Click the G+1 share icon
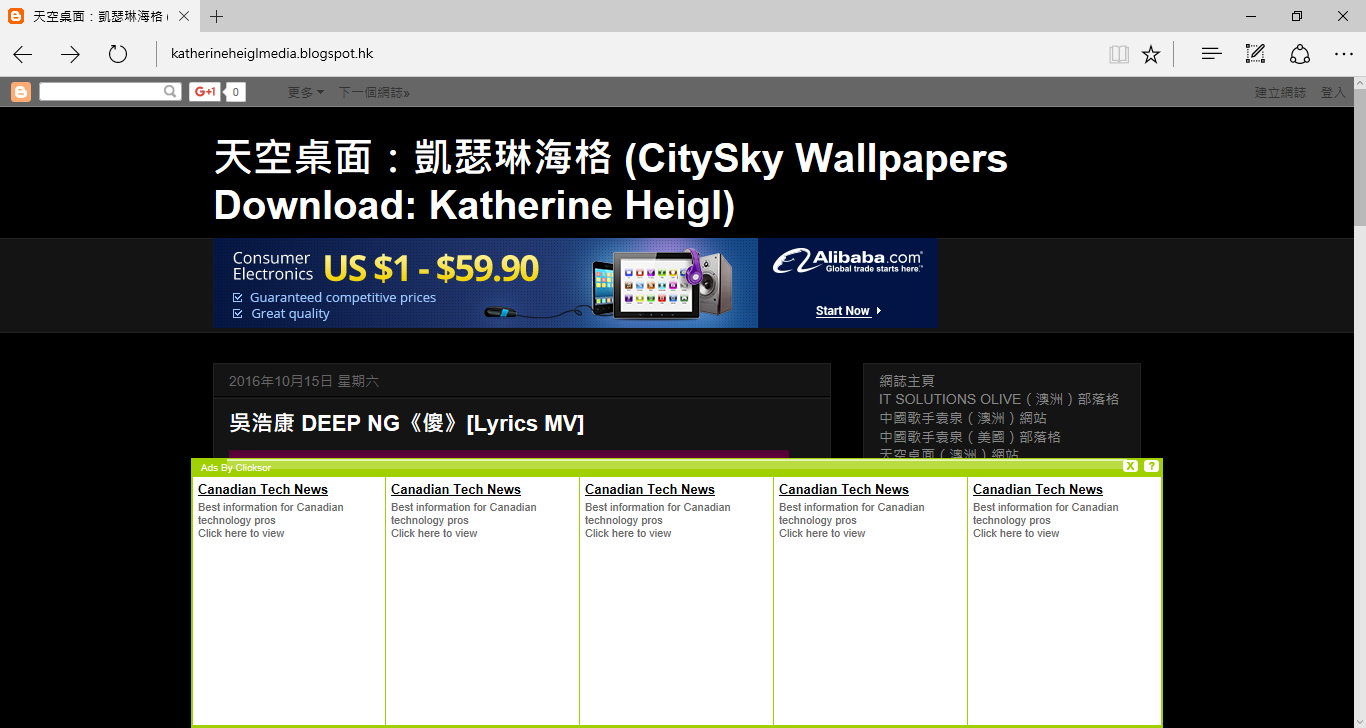This screenshot has height=728, width=1366. pyautogui.click(x=204, y=91)
